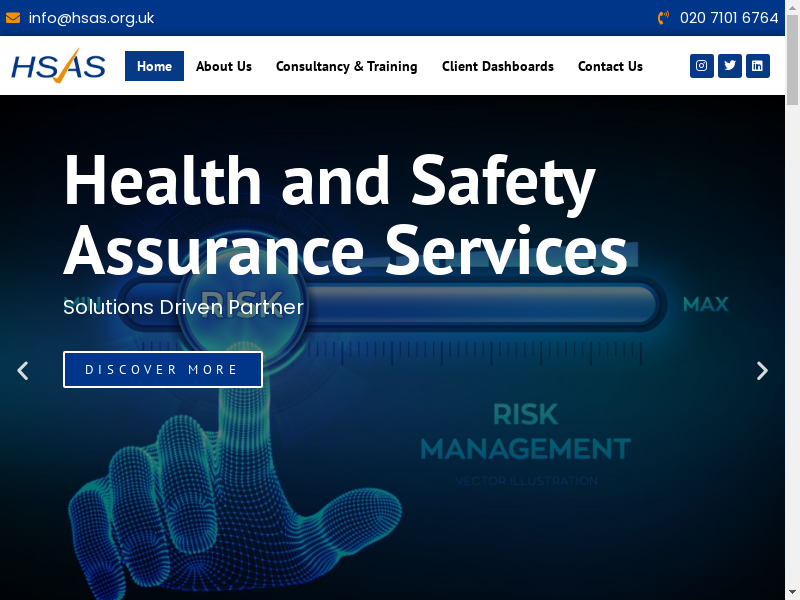This screenshot has height=600, width=800.
Task: Open the LinkedIn social icon
Action: click(758, 66)
